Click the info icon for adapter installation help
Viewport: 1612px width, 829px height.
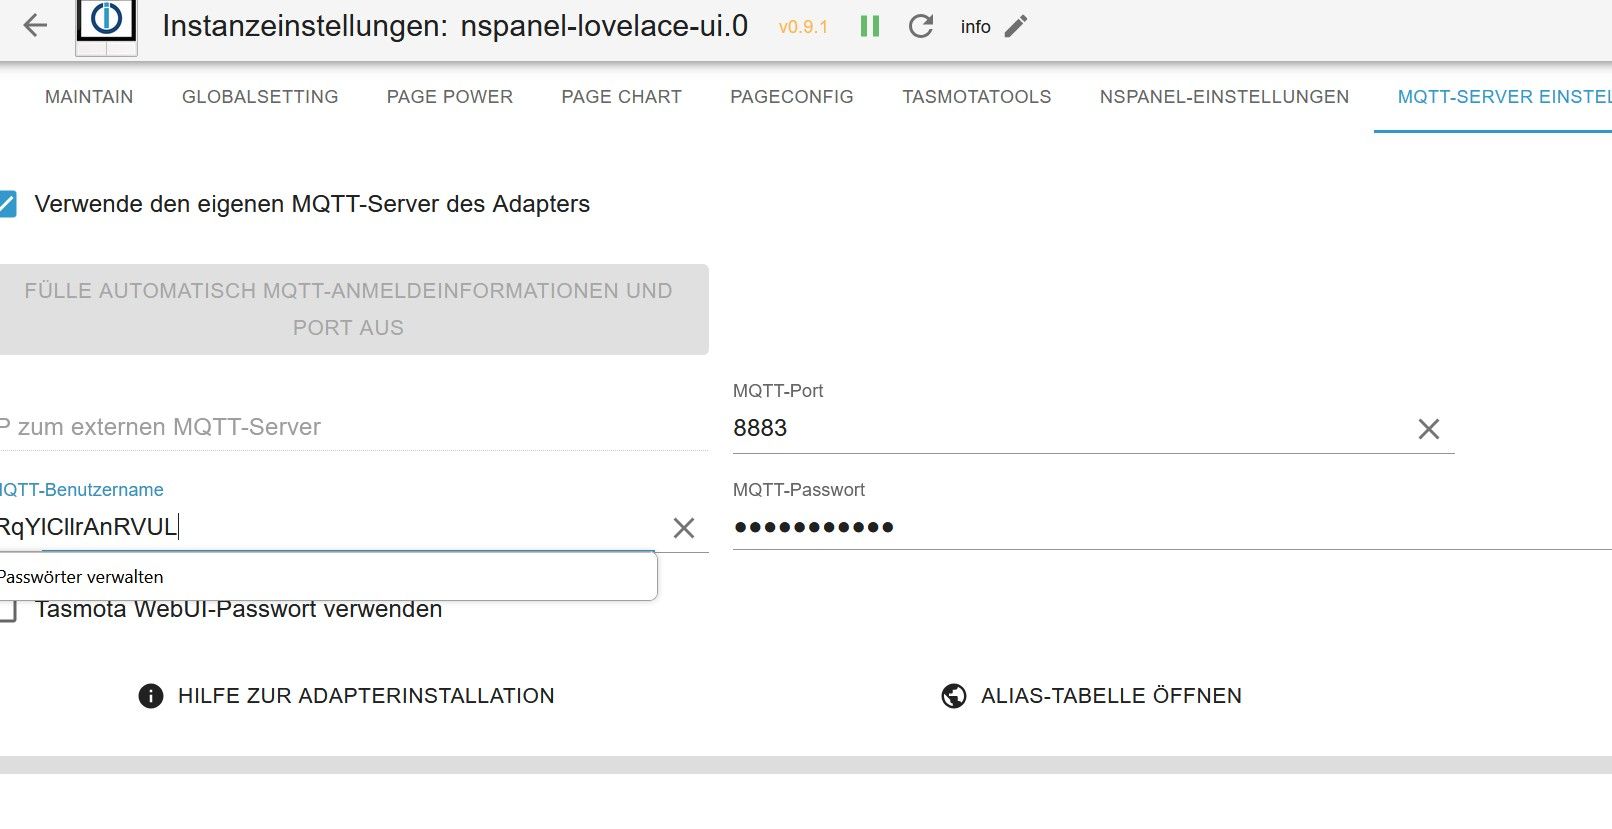click(x=151, y=696)
